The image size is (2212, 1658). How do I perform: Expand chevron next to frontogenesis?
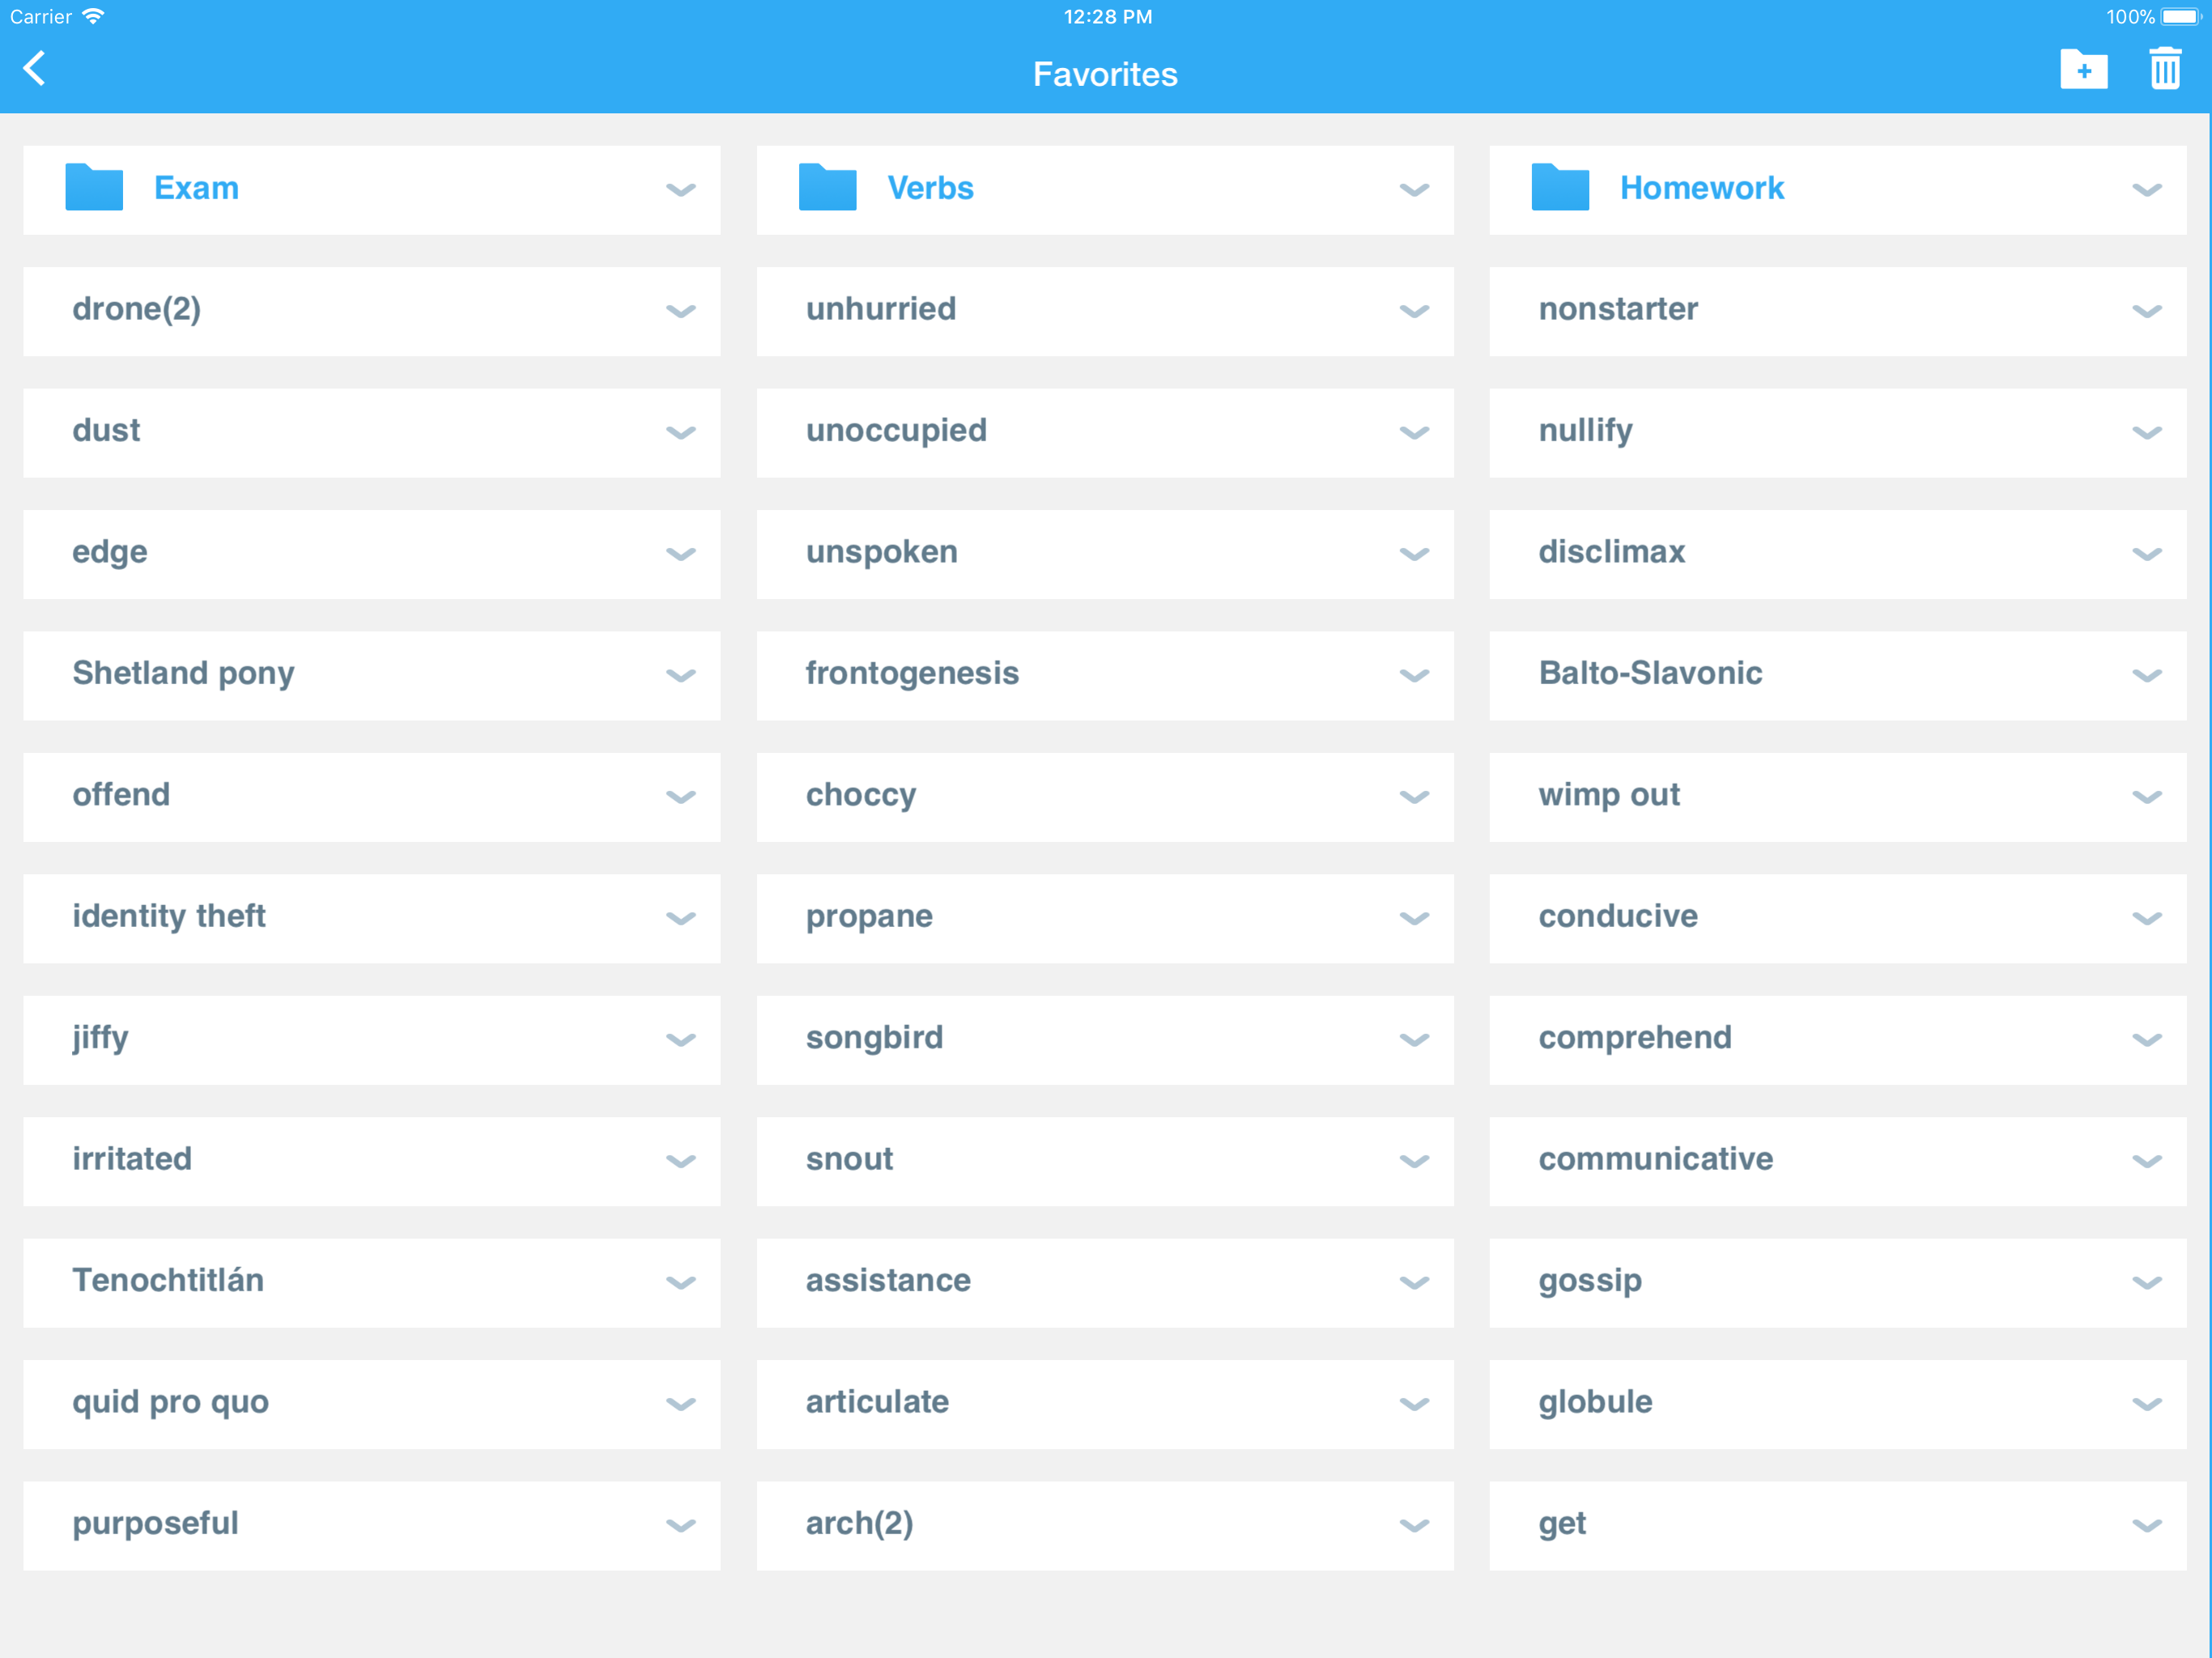click(x=1413, y=676)
